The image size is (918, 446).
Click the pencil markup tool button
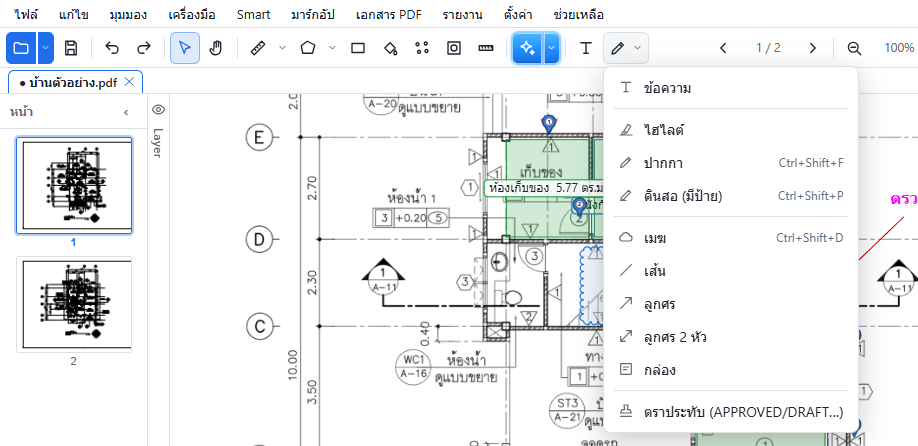pyautogui.click(x=617, y=48)
